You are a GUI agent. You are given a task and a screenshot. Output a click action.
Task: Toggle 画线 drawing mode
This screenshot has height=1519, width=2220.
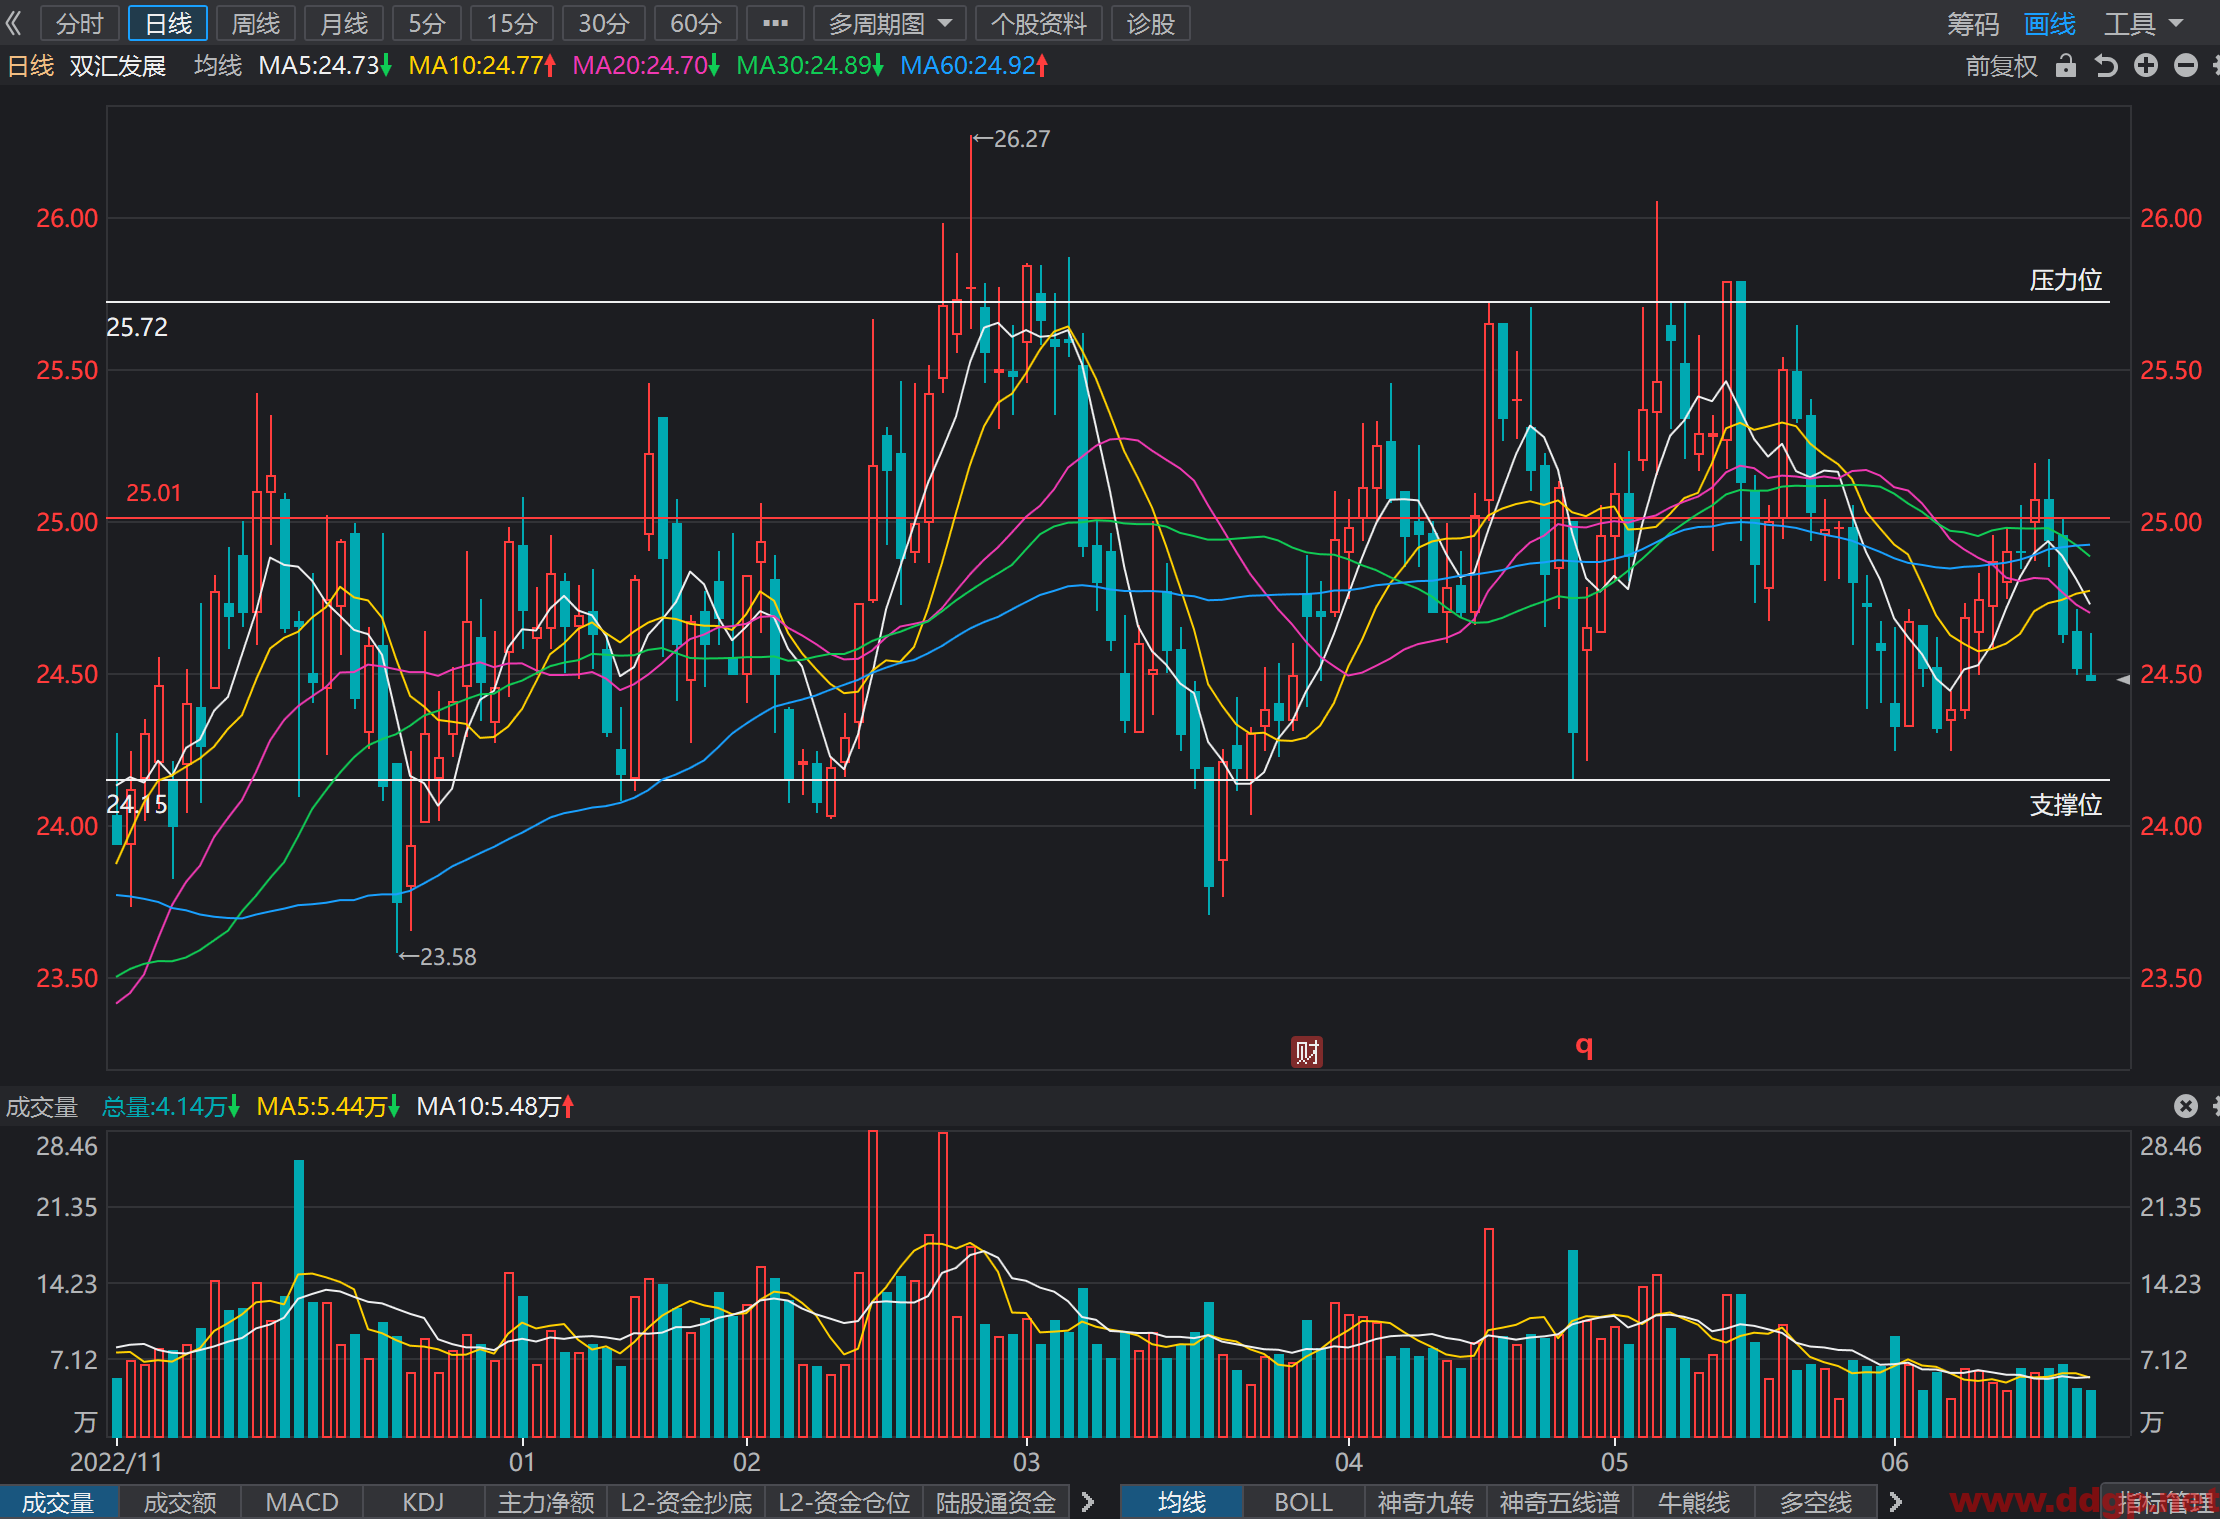[2049, 23]
